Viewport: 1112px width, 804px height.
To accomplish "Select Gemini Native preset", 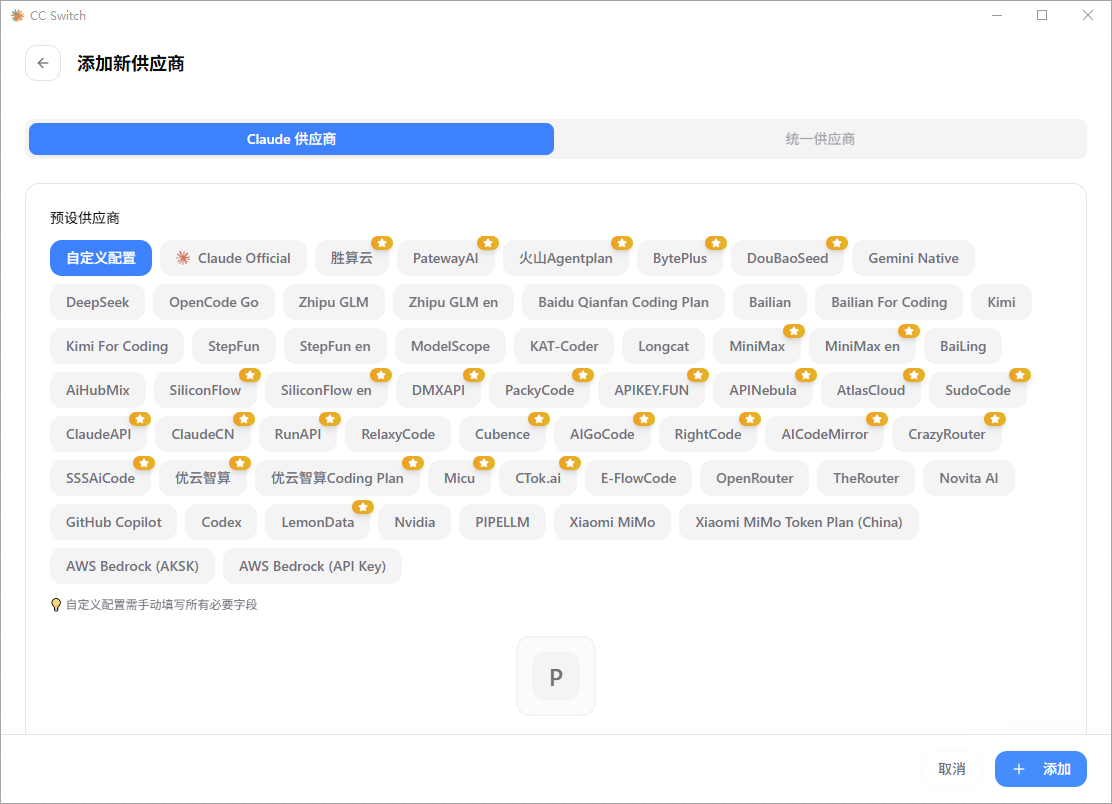I will 913,258.
